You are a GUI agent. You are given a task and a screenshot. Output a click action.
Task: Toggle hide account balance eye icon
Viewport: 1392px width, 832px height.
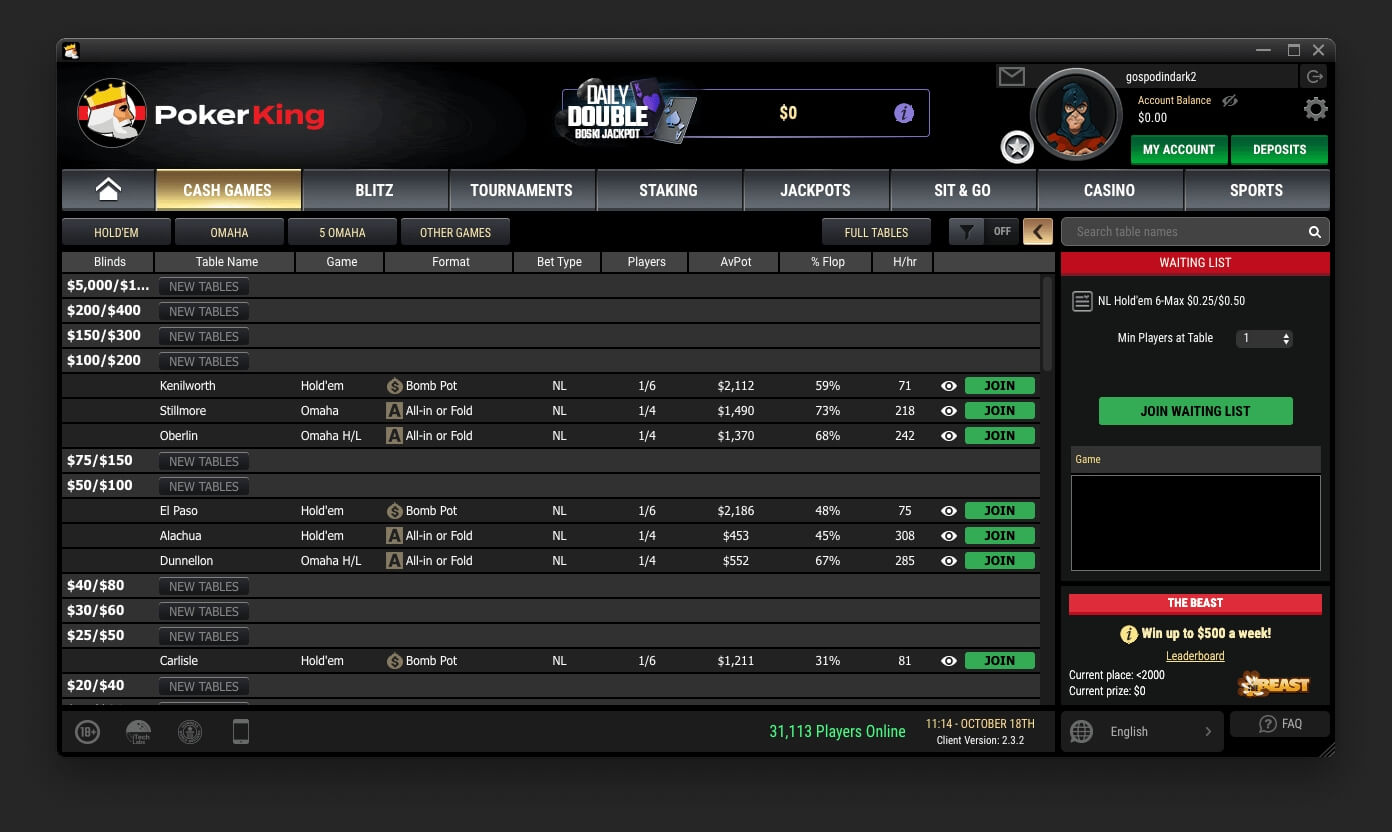(x=1230, y=100)
